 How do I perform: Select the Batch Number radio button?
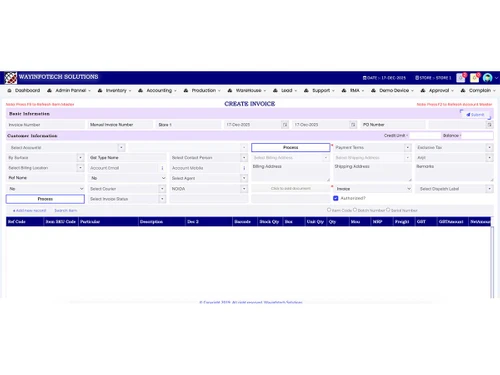point(355,210)
